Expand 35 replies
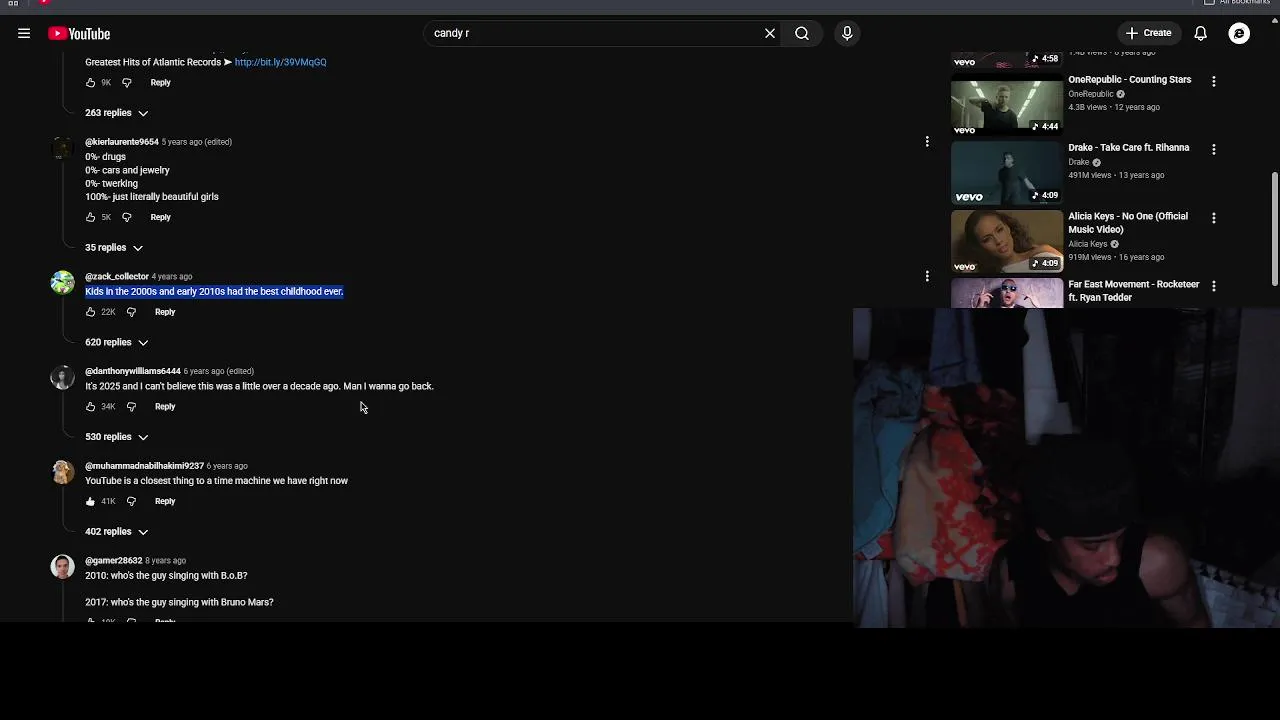 point(113,247)
